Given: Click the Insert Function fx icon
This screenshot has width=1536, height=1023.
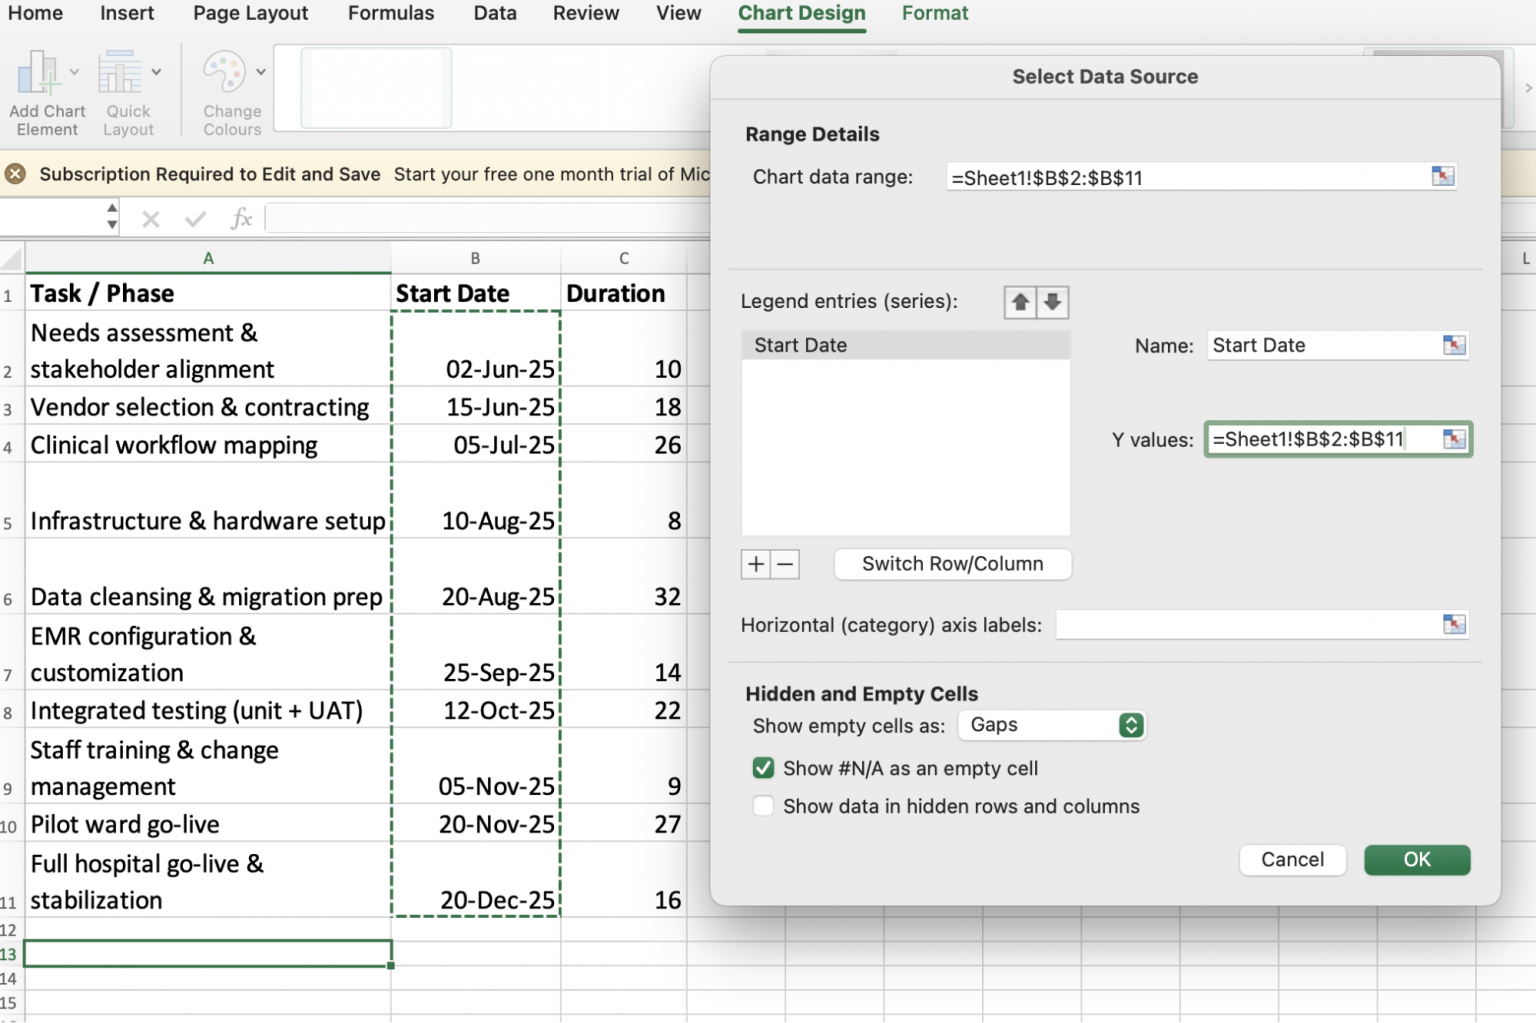Looking at the screenshot, I should tap(241, 218).
